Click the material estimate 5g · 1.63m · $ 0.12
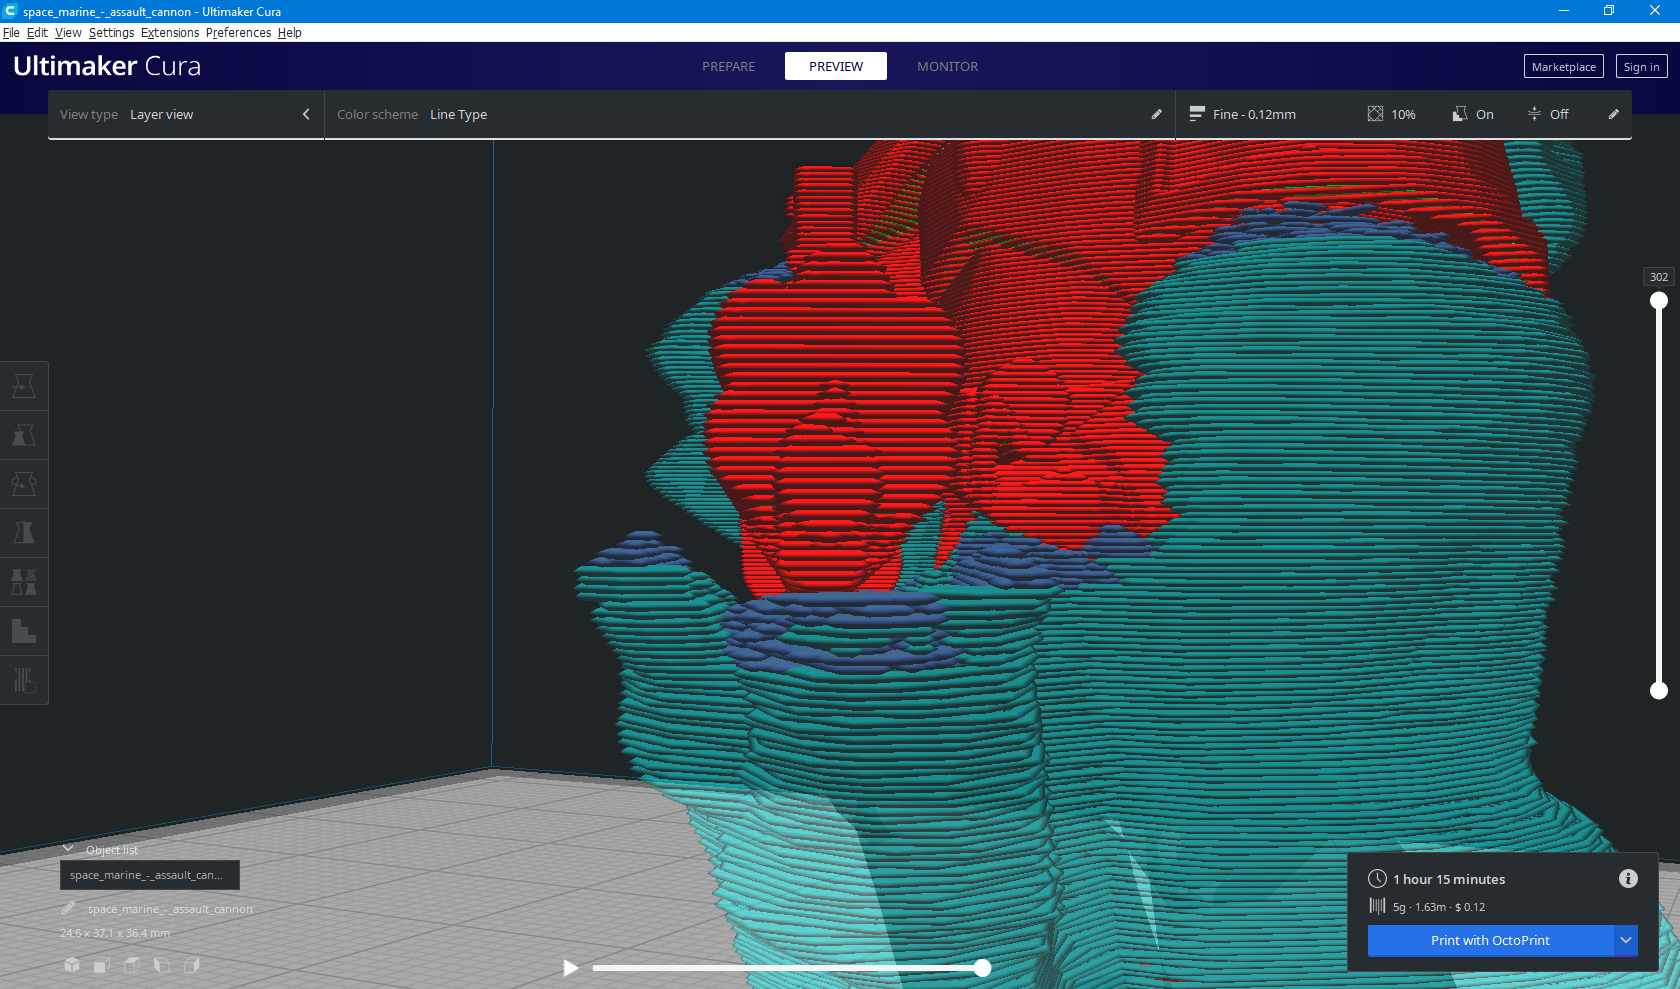This screenshot has height=989, width=1680. (x=1439, y=907)
